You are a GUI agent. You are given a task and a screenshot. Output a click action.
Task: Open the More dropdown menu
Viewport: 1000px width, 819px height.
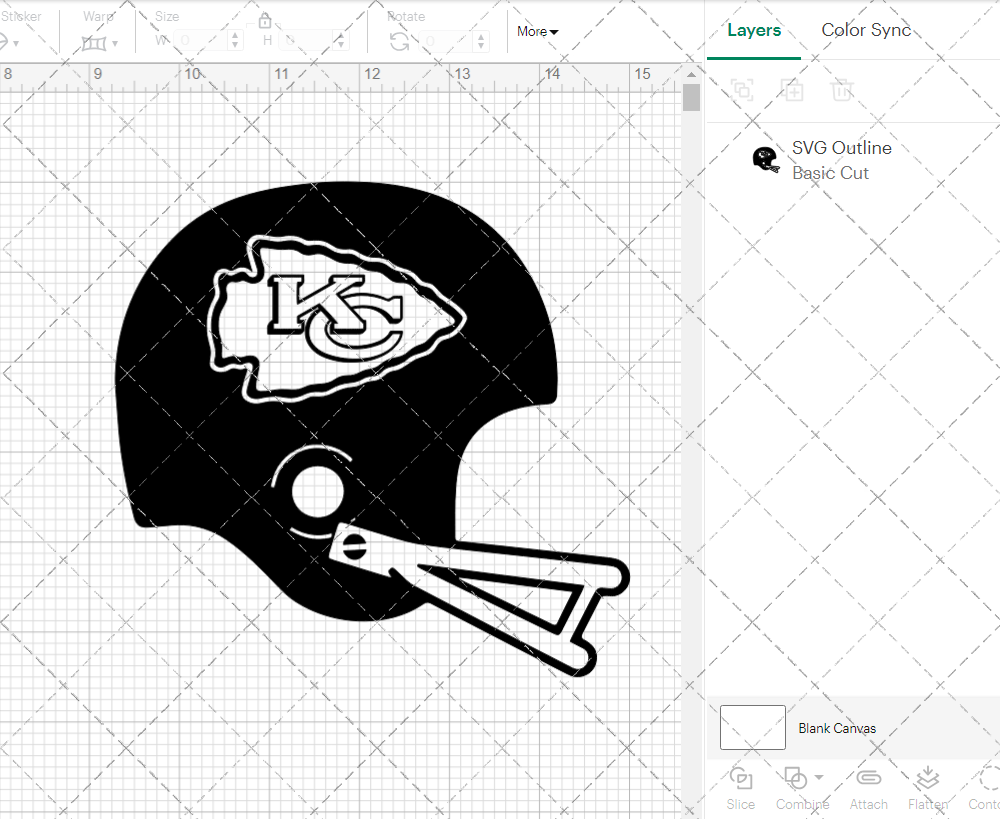(538, 31)
